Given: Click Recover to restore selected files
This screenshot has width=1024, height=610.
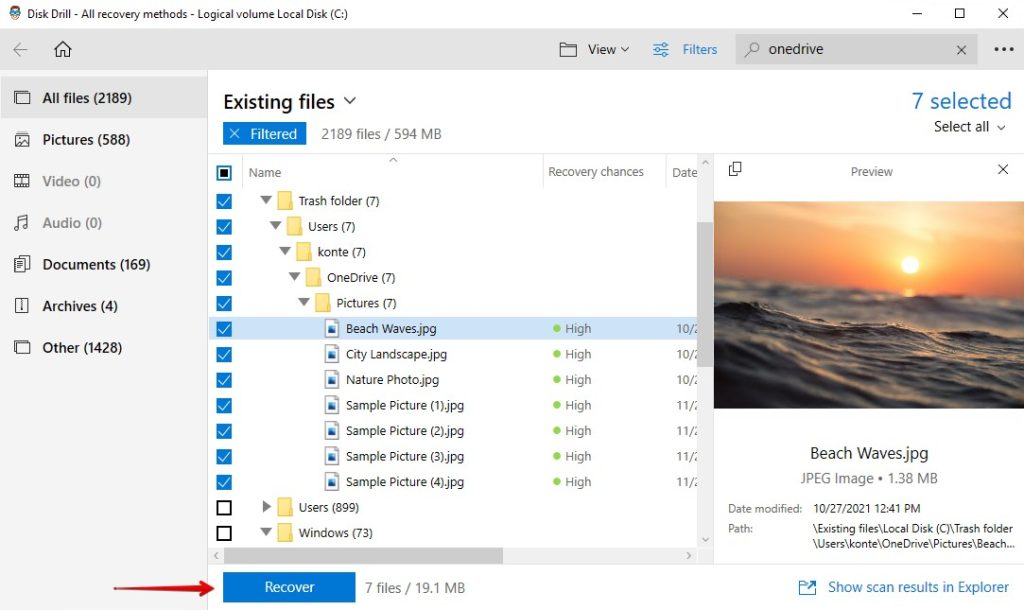Looking at the screenshot, I should click(x=288, y=587).
